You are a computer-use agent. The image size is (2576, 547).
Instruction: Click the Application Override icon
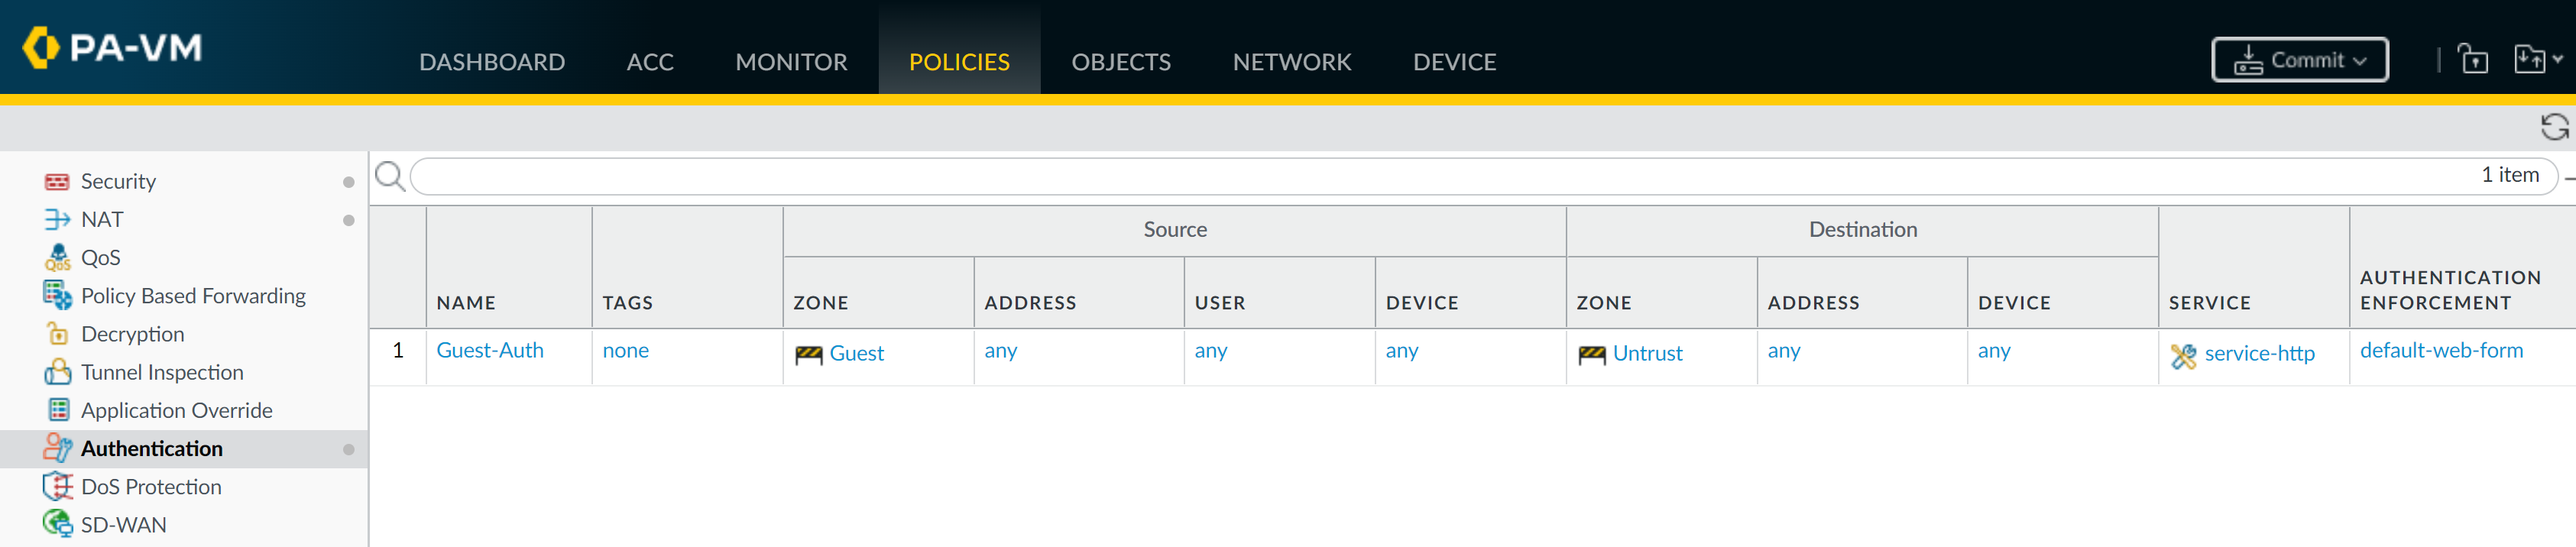click(x=59, y=410)
